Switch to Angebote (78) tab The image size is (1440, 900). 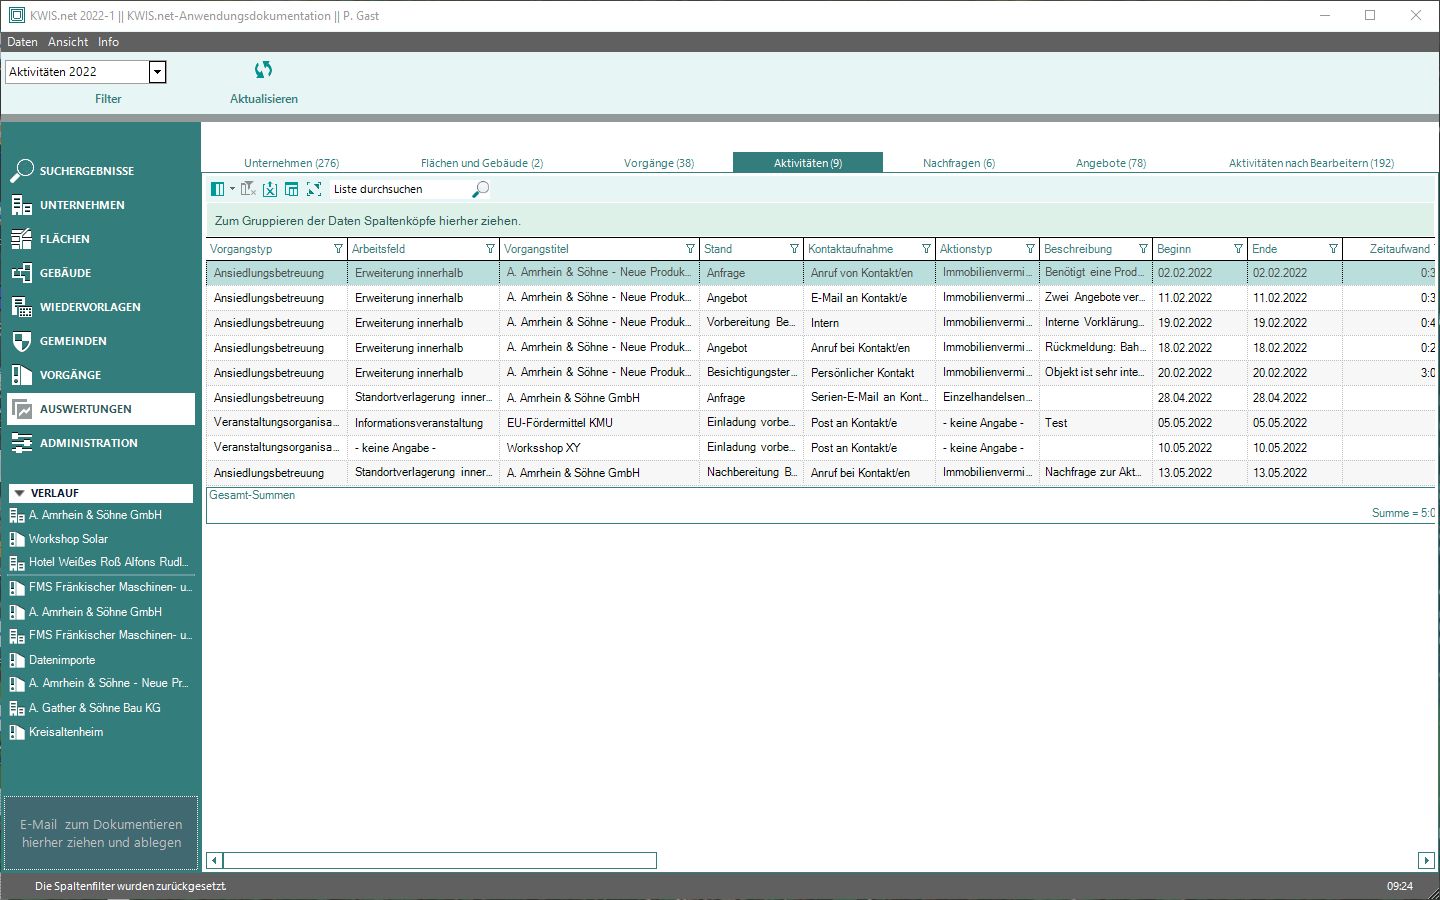[x=1111, y=163]
